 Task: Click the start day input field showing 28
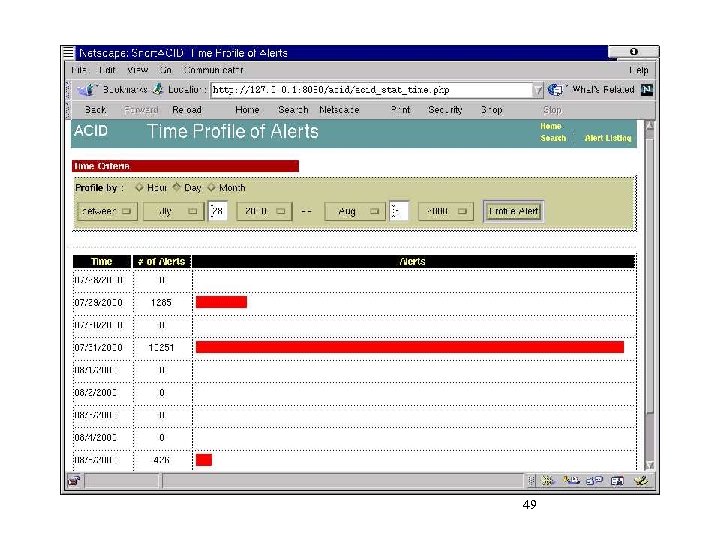[218, 211]
